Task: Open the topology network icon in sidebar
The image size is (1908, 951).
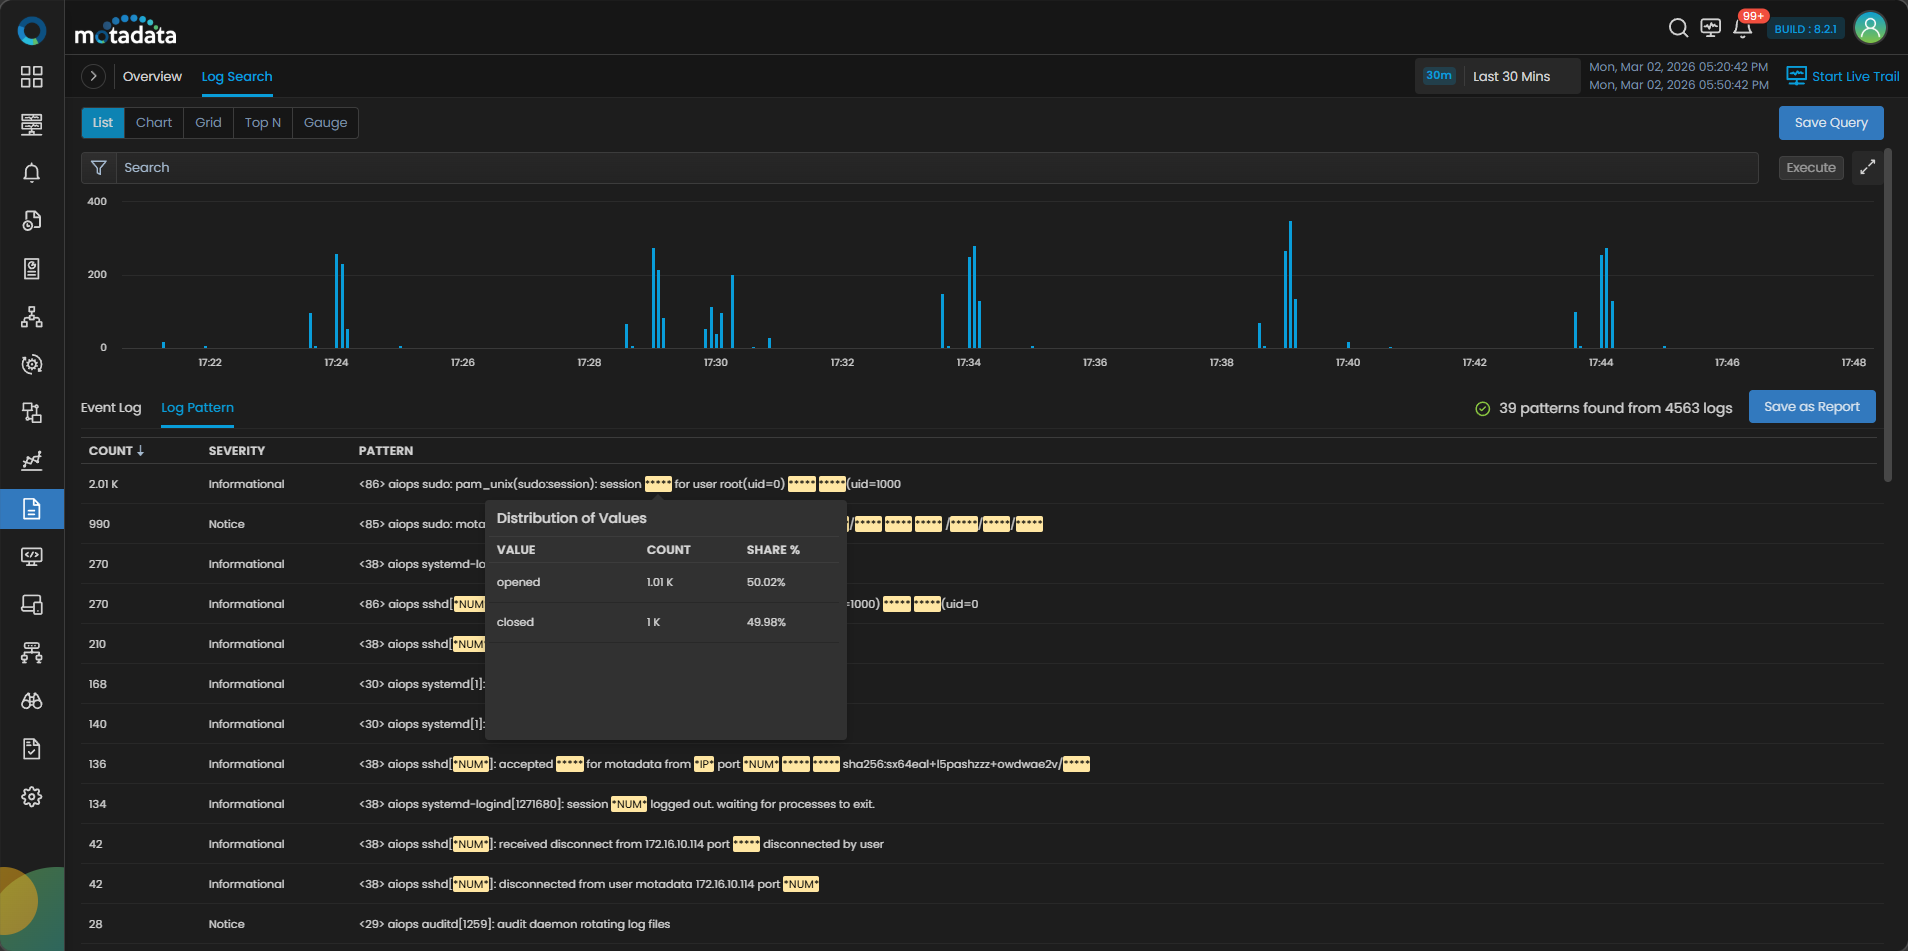Action: coord(32,317)
